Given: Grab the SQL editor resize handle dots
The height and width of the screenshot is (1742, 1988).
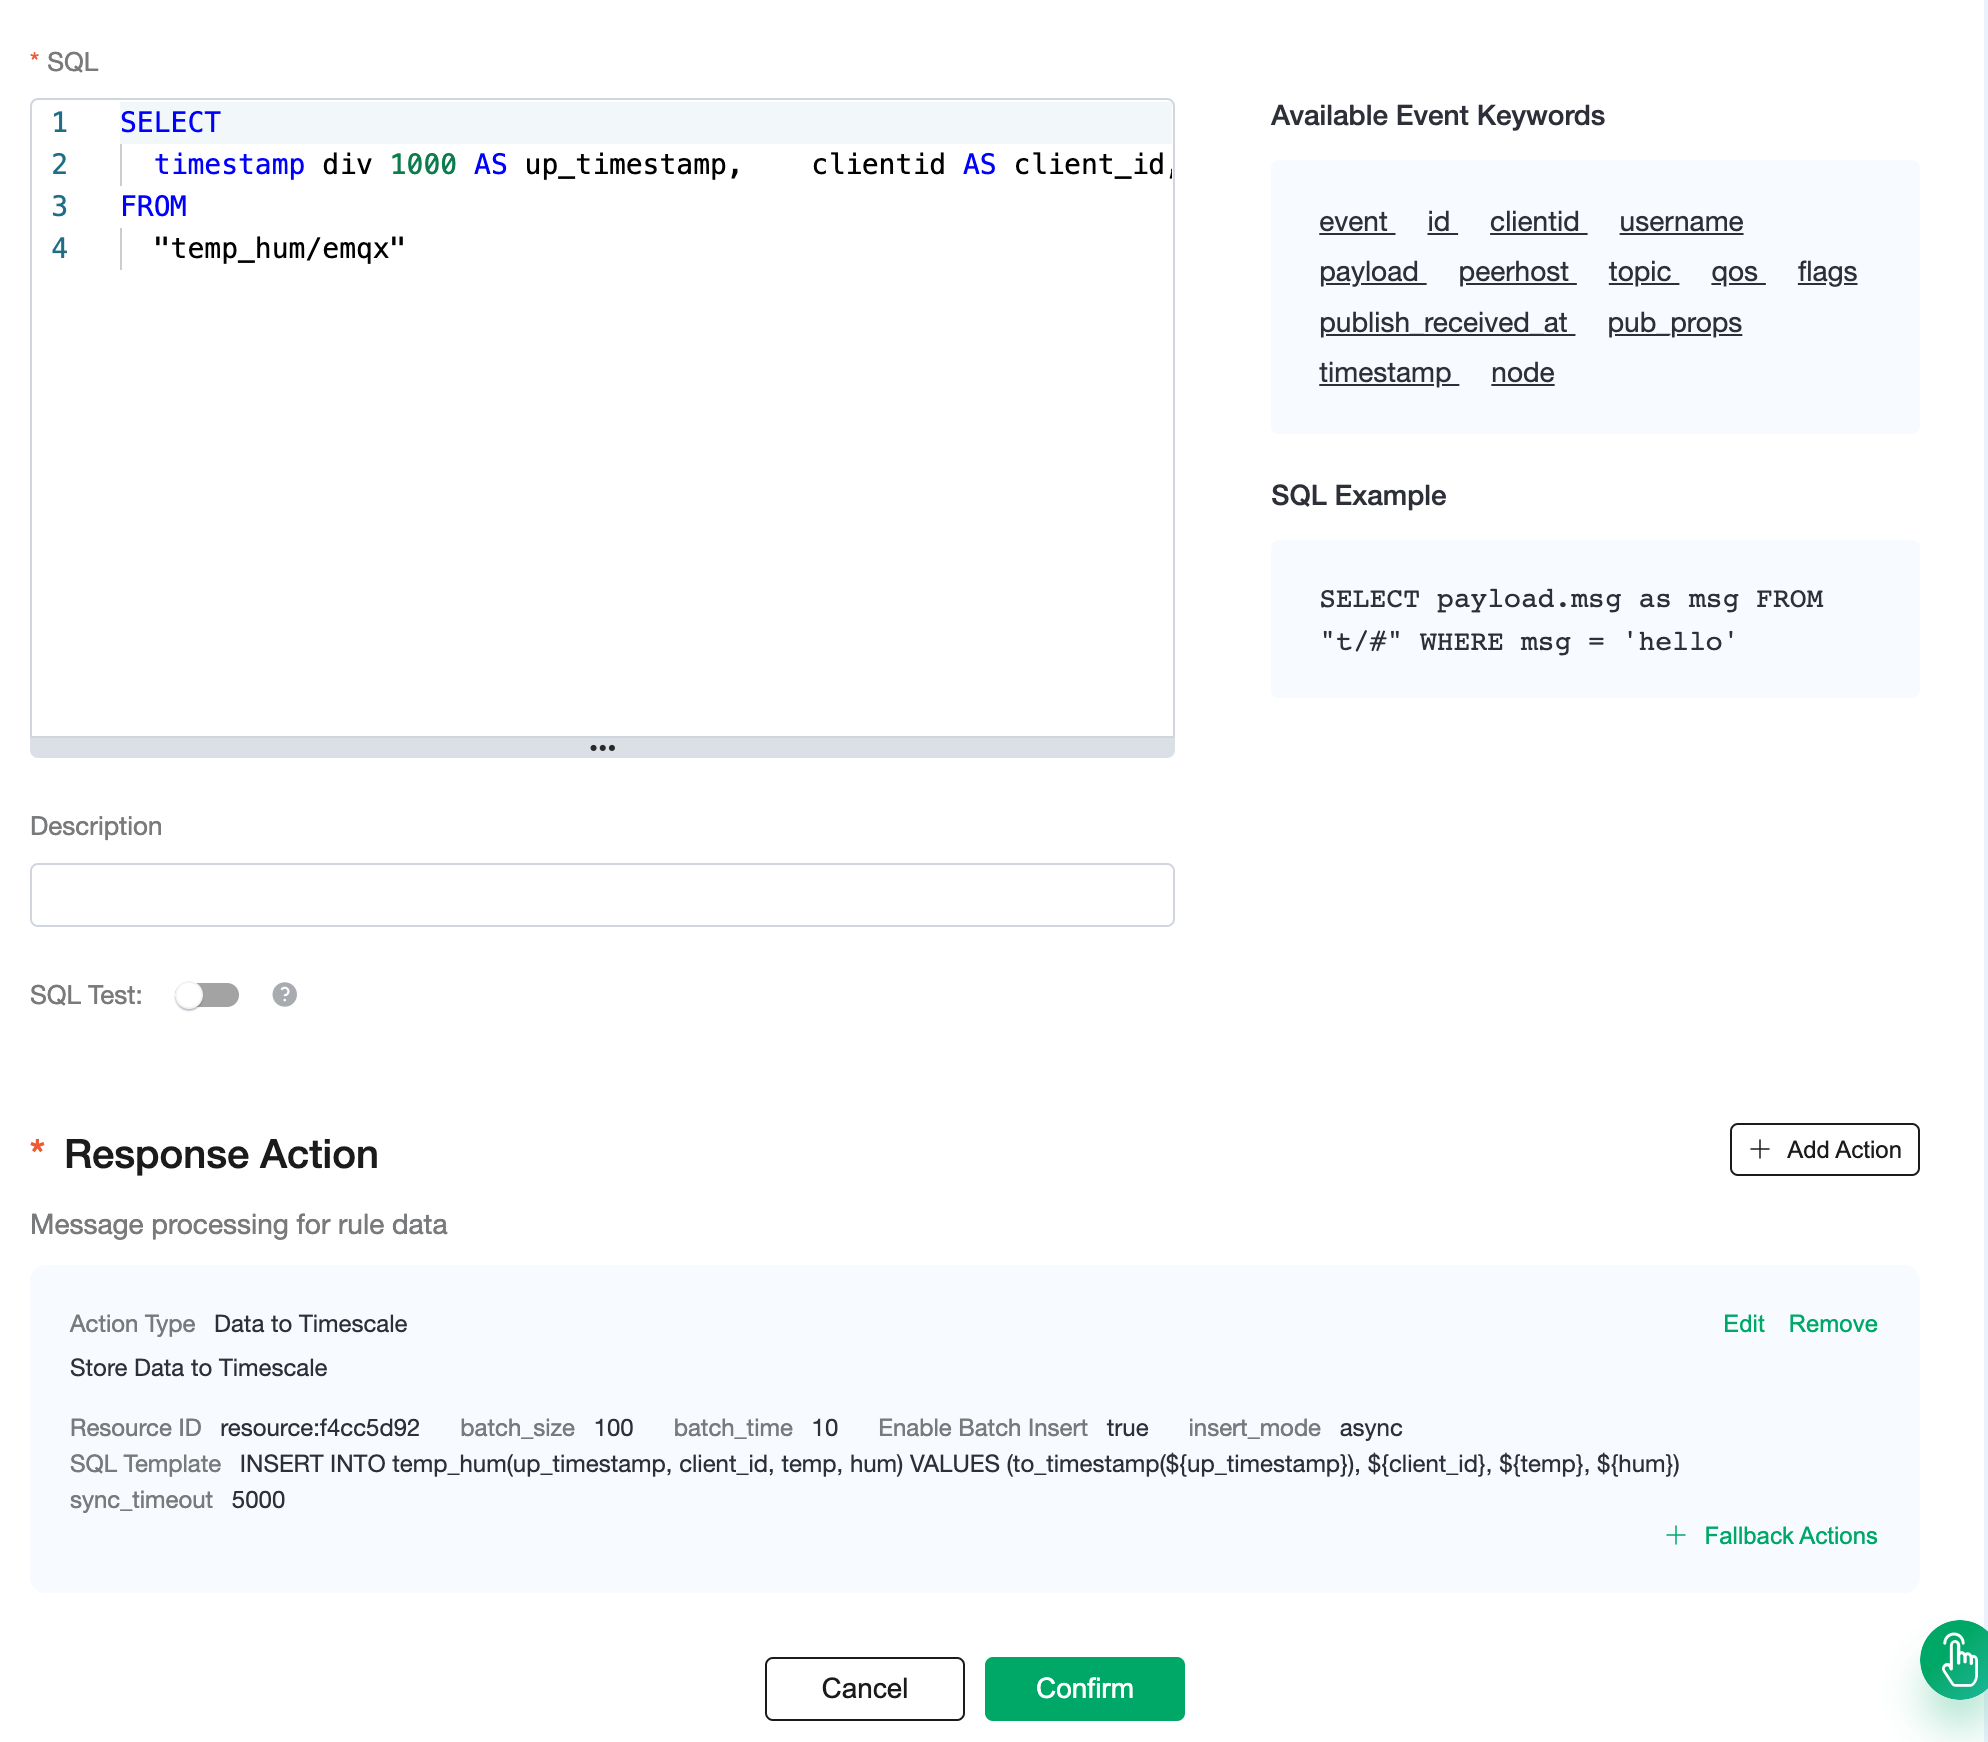Looking at the screenshot, I should (x=602, y=748).
